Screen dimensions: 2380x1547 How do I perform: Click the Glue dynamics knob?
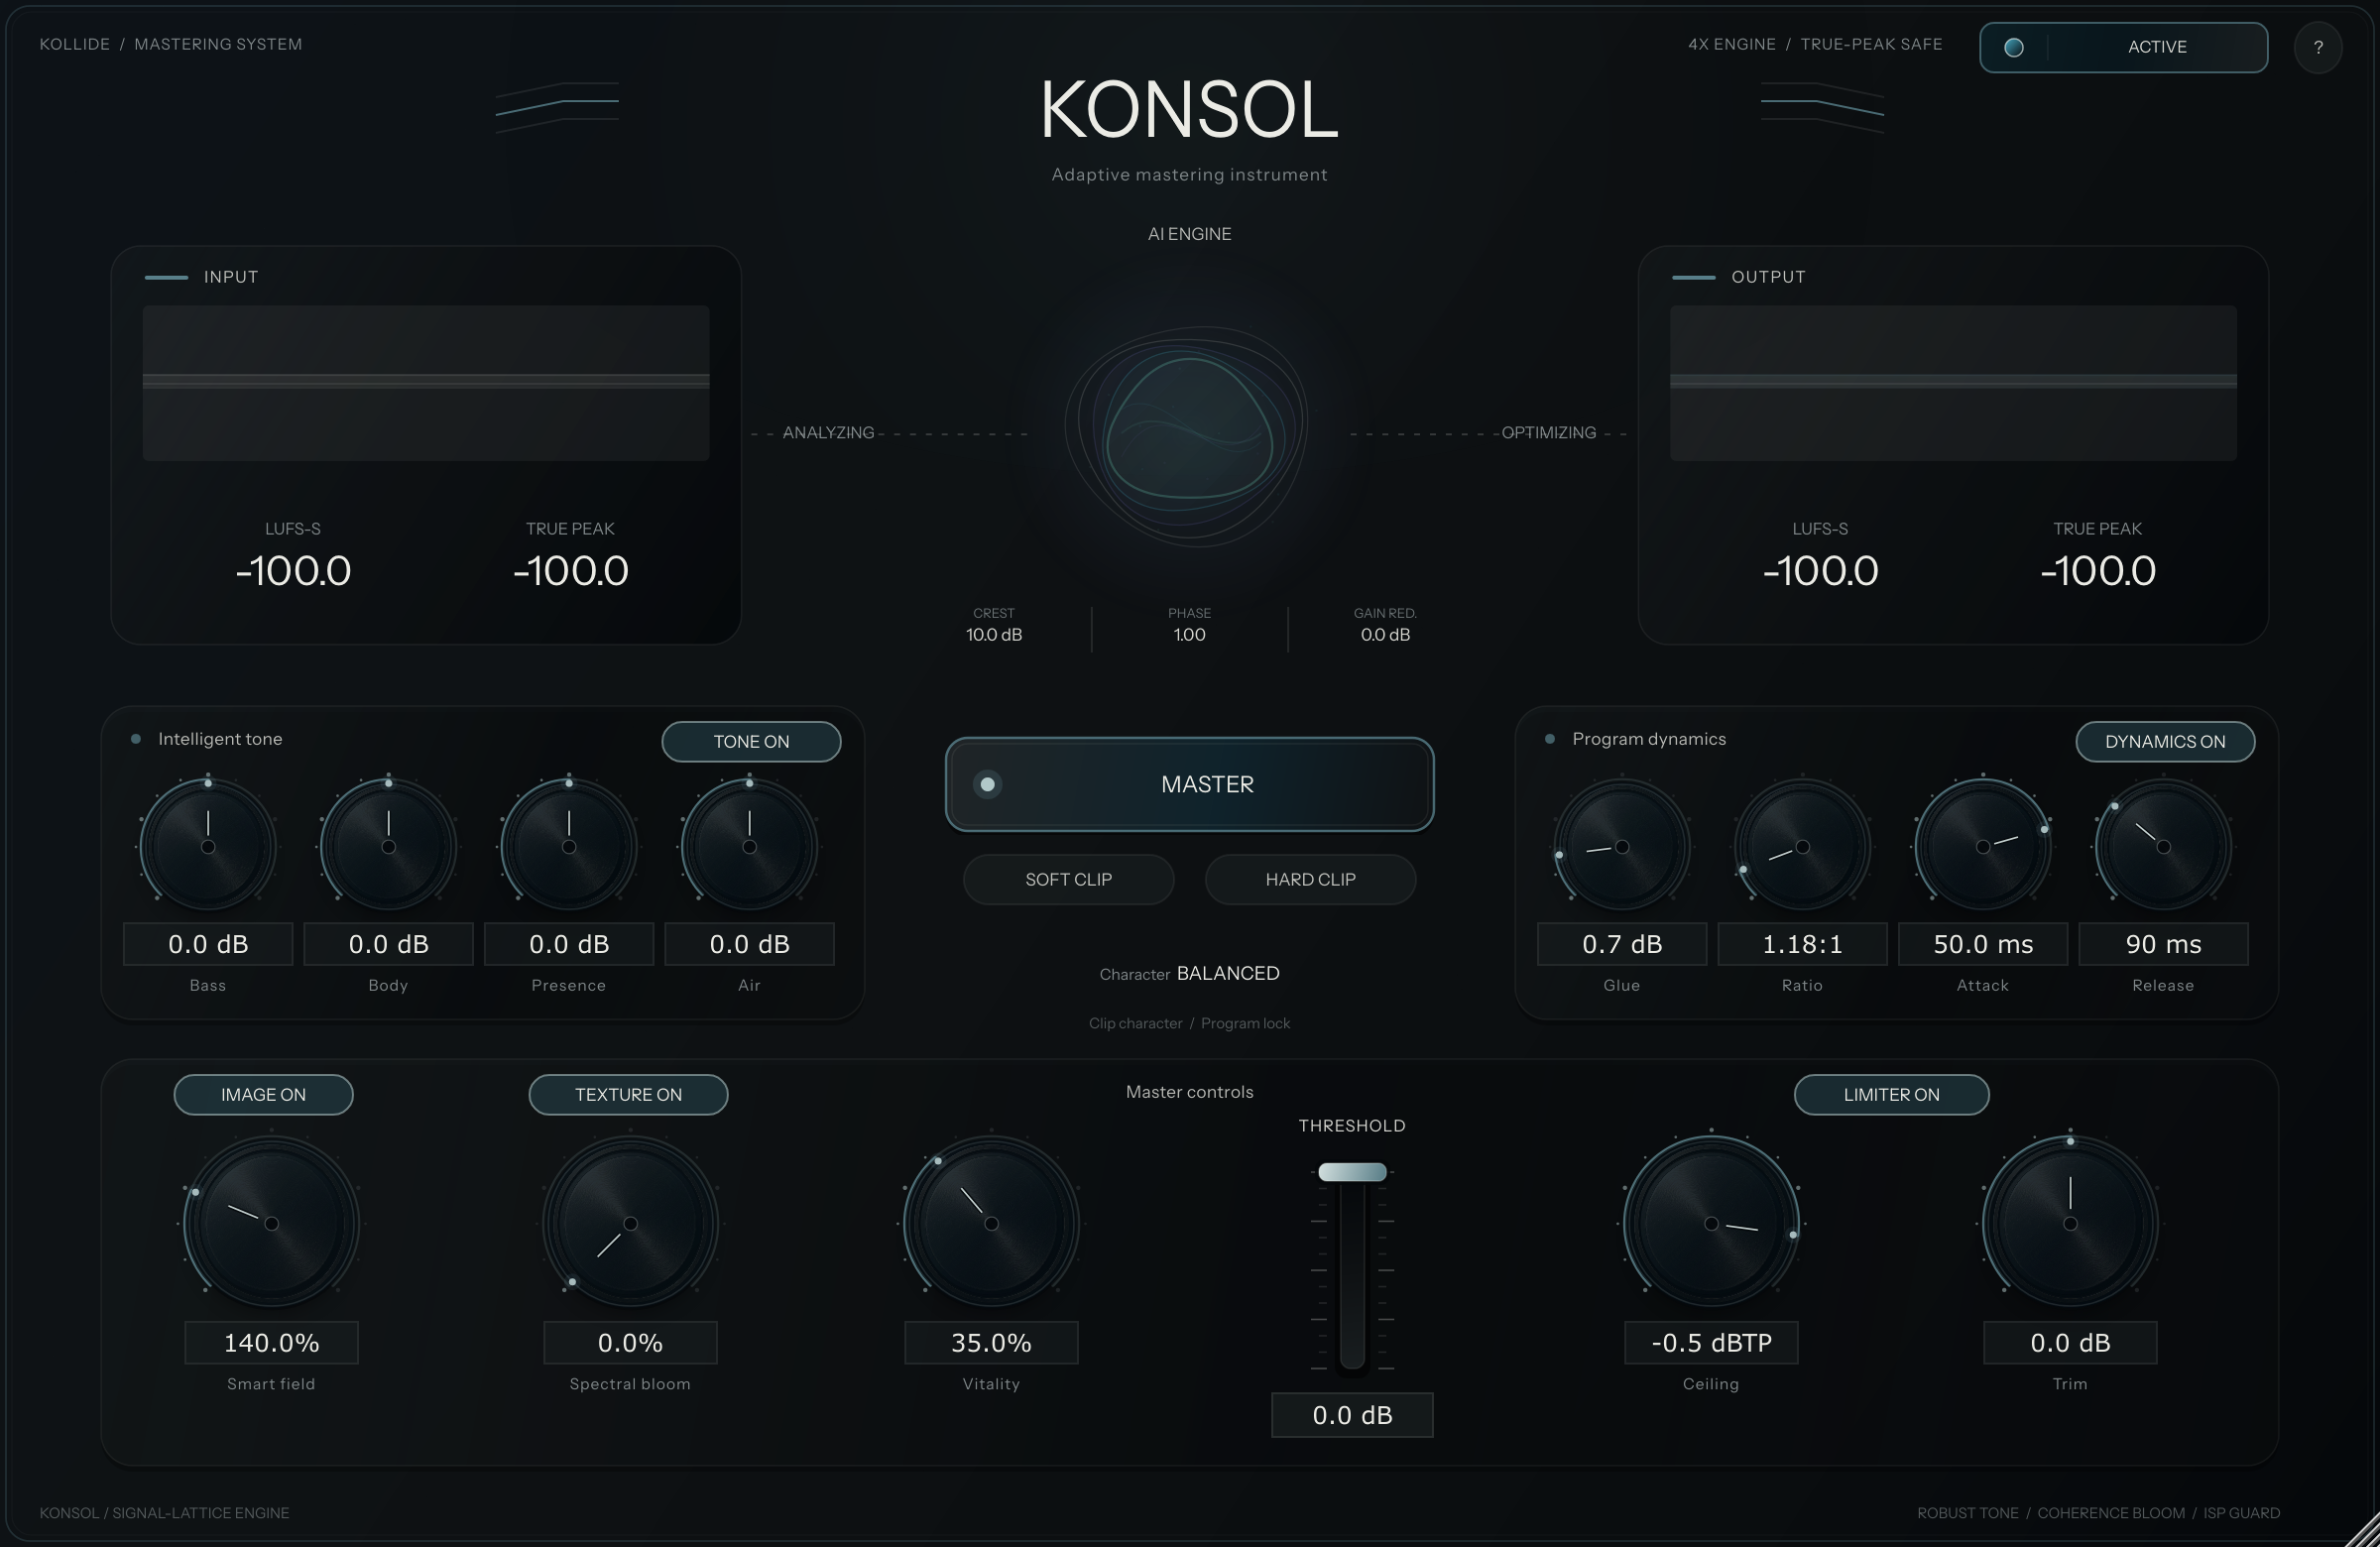[1622, 846]
